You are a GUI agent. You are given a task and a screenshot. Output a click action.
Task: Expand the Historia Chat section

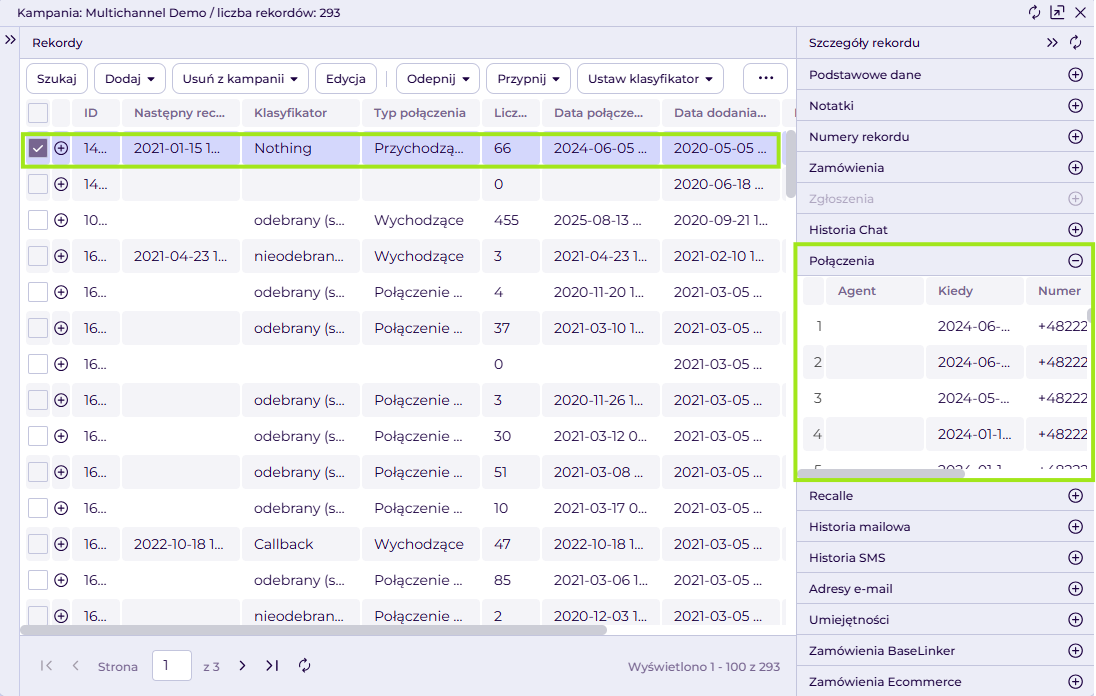[x=1076, y=229]
